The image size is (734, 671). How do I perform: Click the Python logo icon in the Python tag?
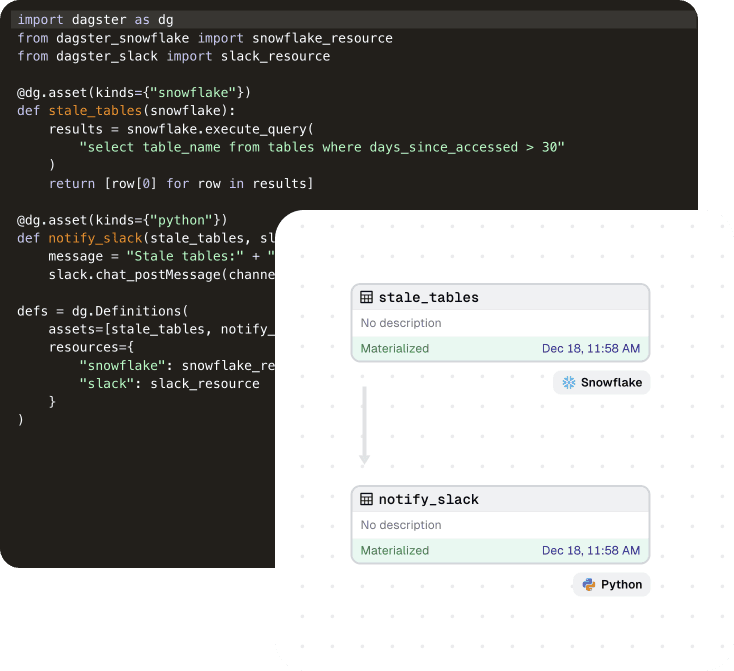tap(589, 585)
